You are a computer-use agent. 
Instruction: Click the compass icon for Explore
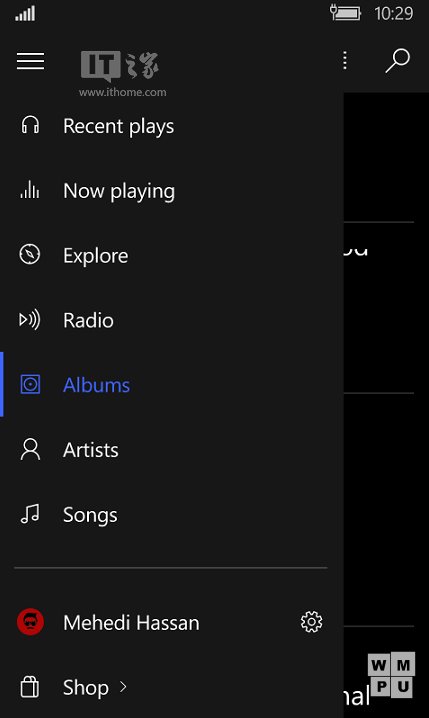pos(30,254)
